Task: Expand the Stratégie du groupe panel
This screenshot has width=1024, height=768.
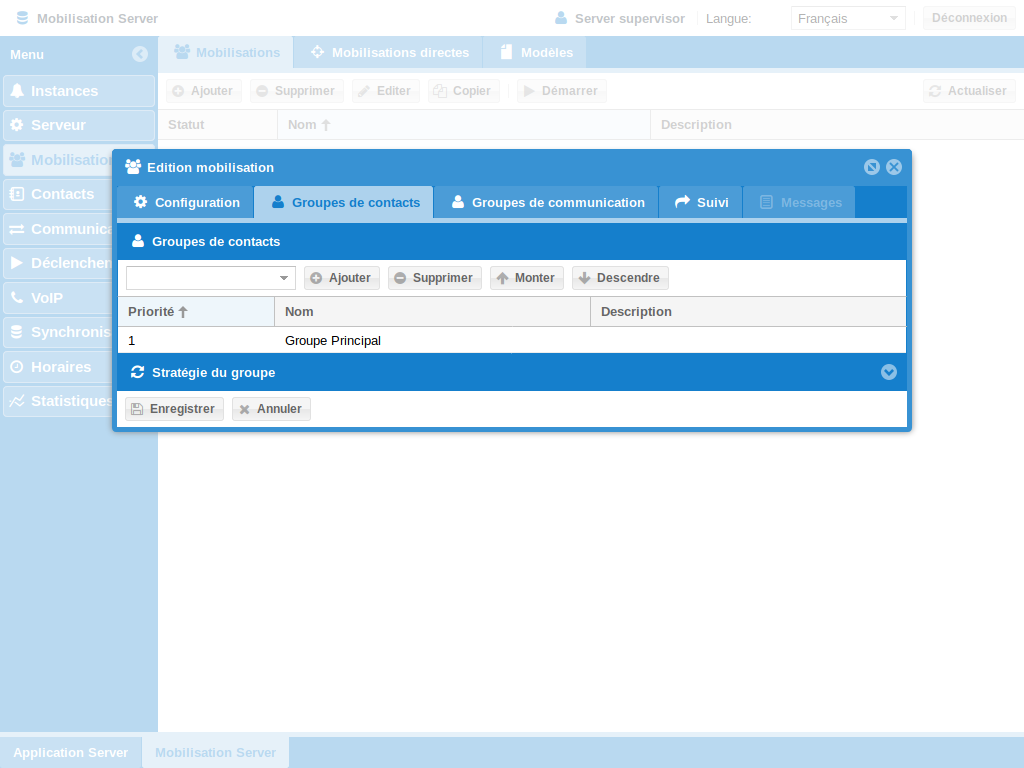Action: pyautogui.click(x=889, y=372)
